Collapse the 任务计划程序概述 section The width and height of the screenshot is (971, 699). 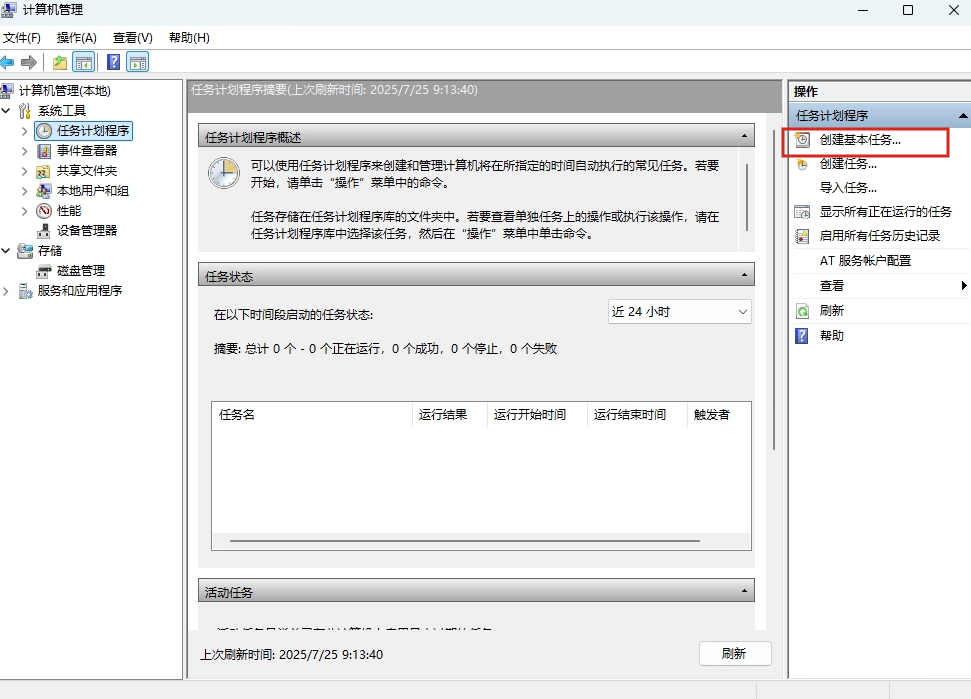coord(744,136)
